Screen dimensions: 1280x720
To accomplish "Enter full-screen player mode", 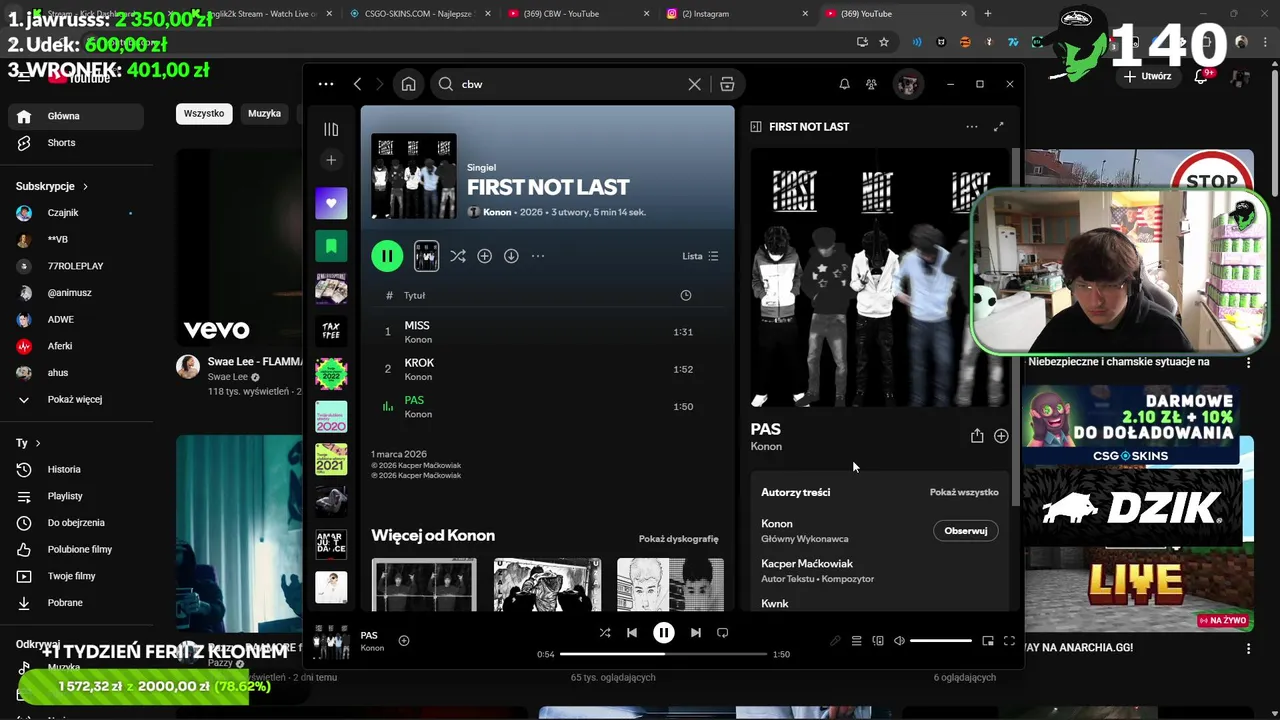I will [x=1009, y=641].
